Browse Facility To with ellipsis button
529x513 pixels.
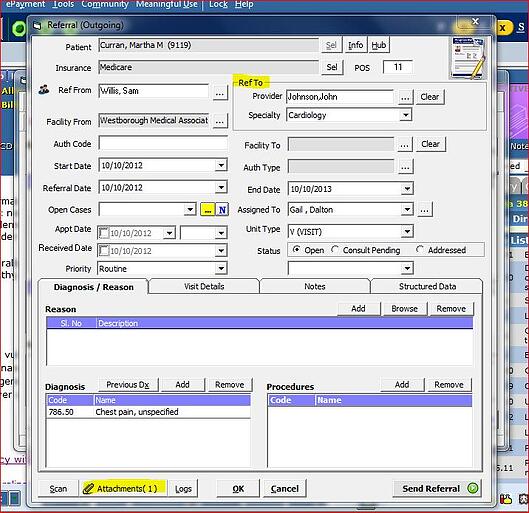(x=405, y=145)
